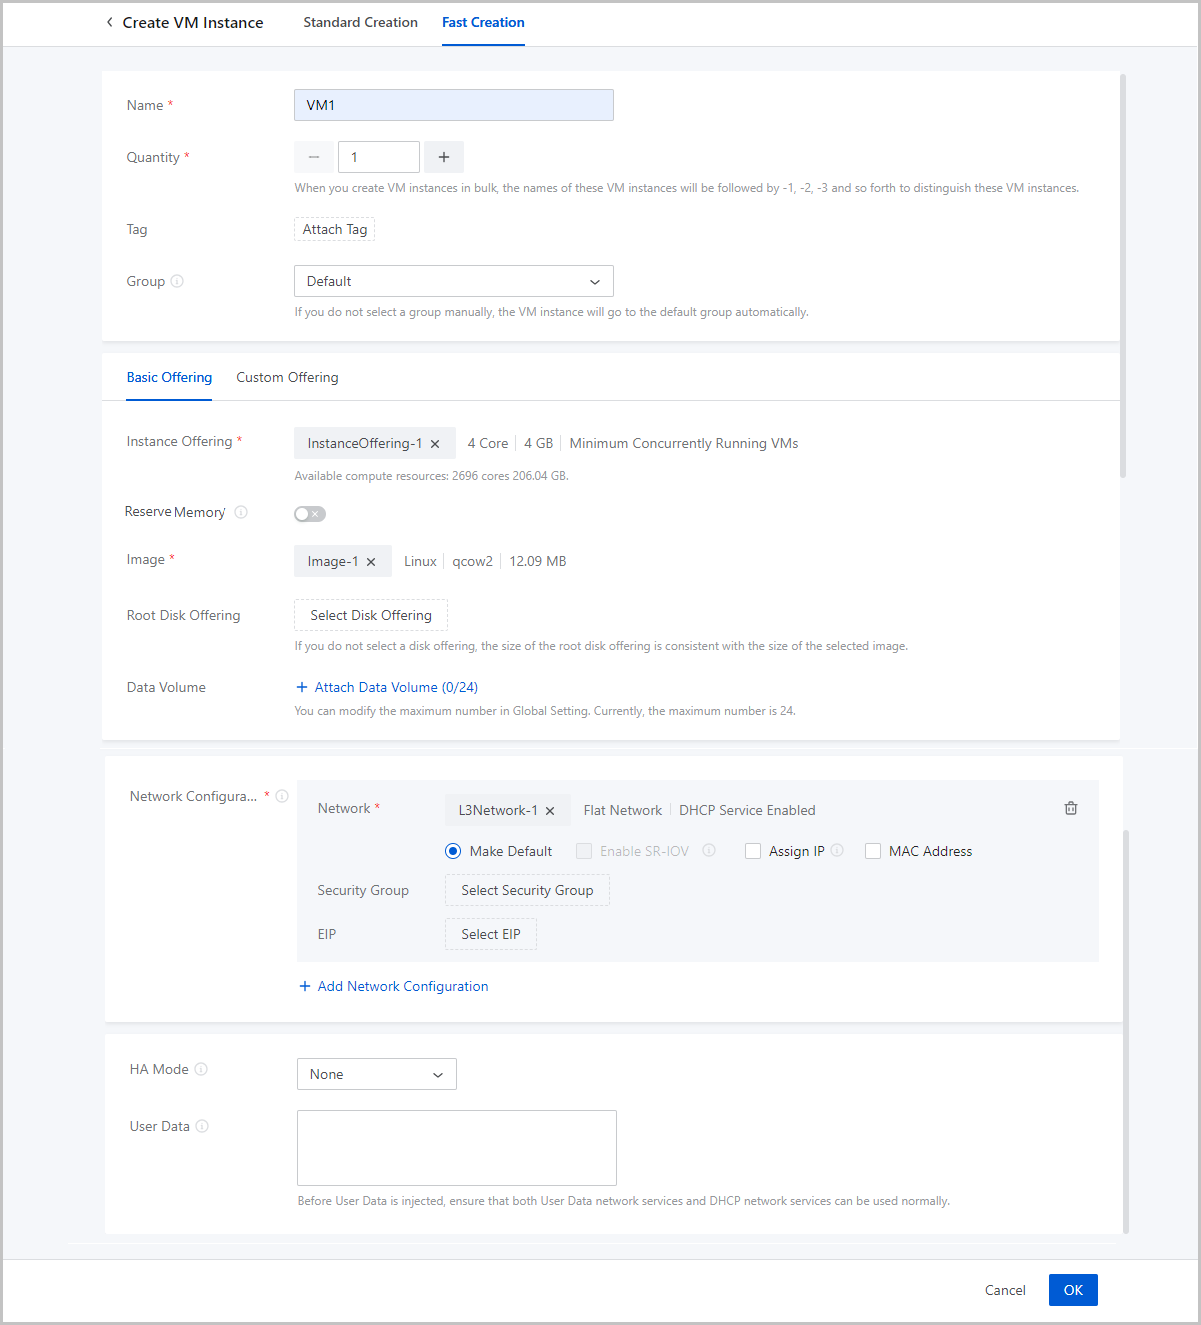Open the HA Mode info icon

(201, 1069)
